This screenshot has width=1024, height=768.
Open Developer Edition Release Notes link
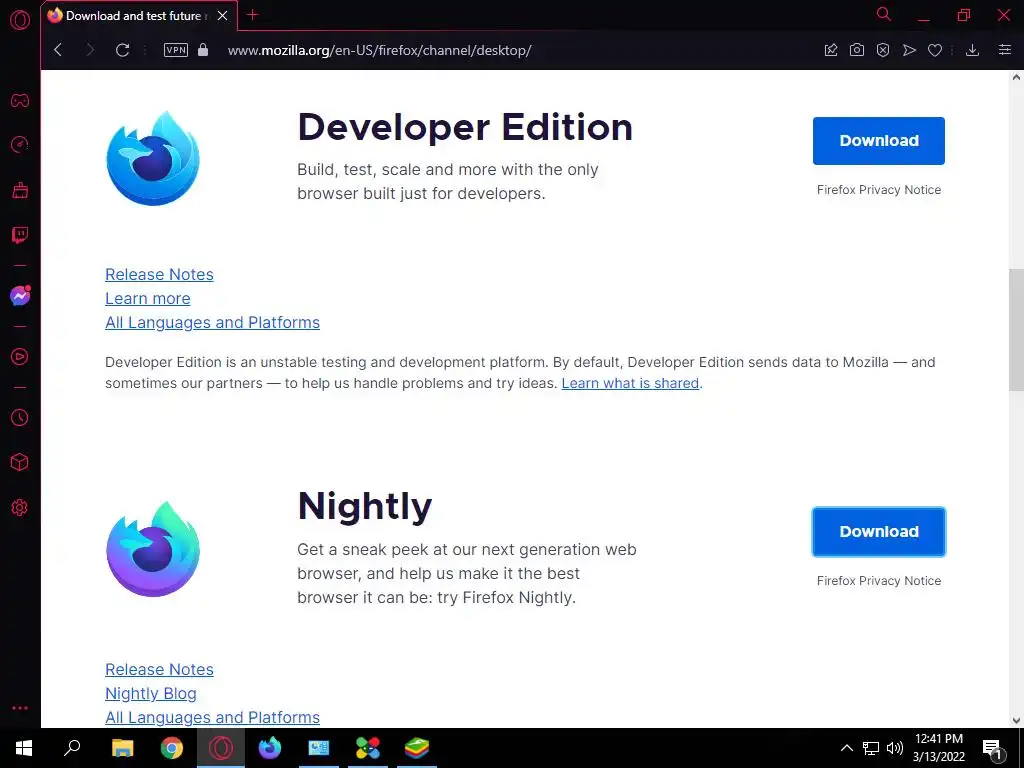(x=159, y=274)
